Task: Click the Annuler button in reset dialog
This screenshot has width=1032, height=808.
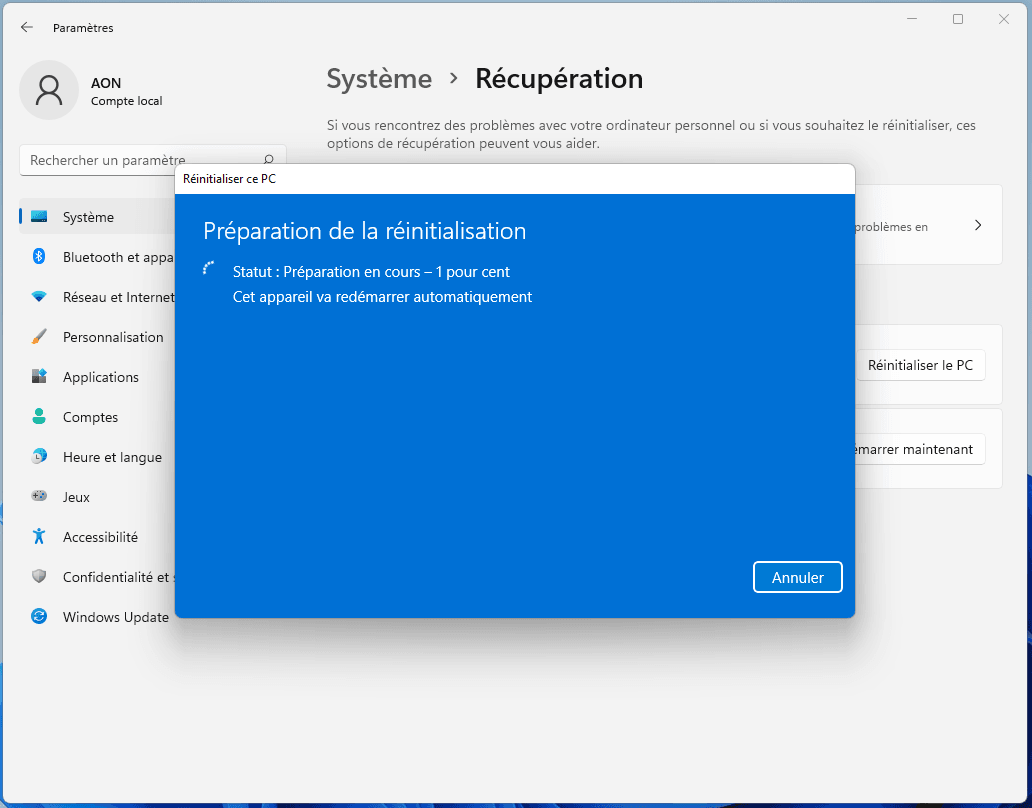Action: pos(797,577)
